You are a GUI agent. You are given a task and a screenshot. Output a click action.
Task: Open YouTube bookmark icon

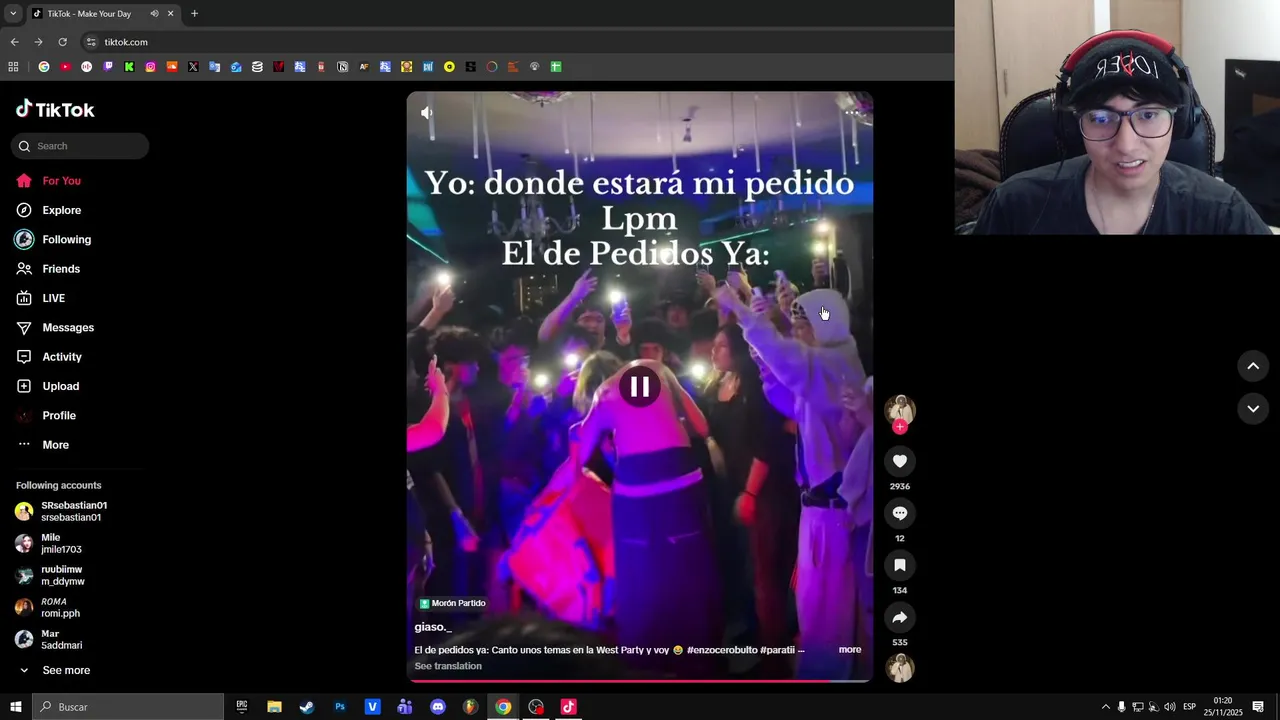tap(65, 67)
